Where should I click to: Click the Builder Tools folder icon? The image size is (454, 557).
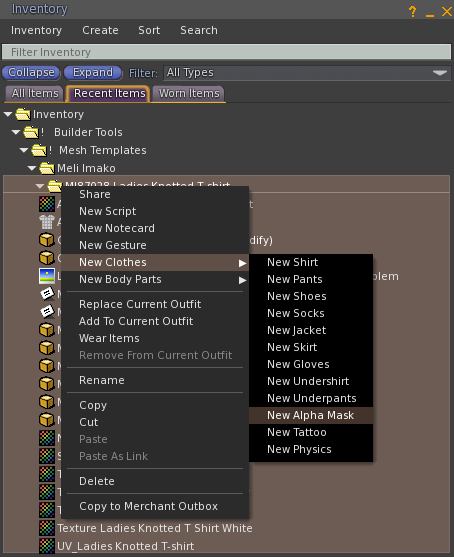31,132
